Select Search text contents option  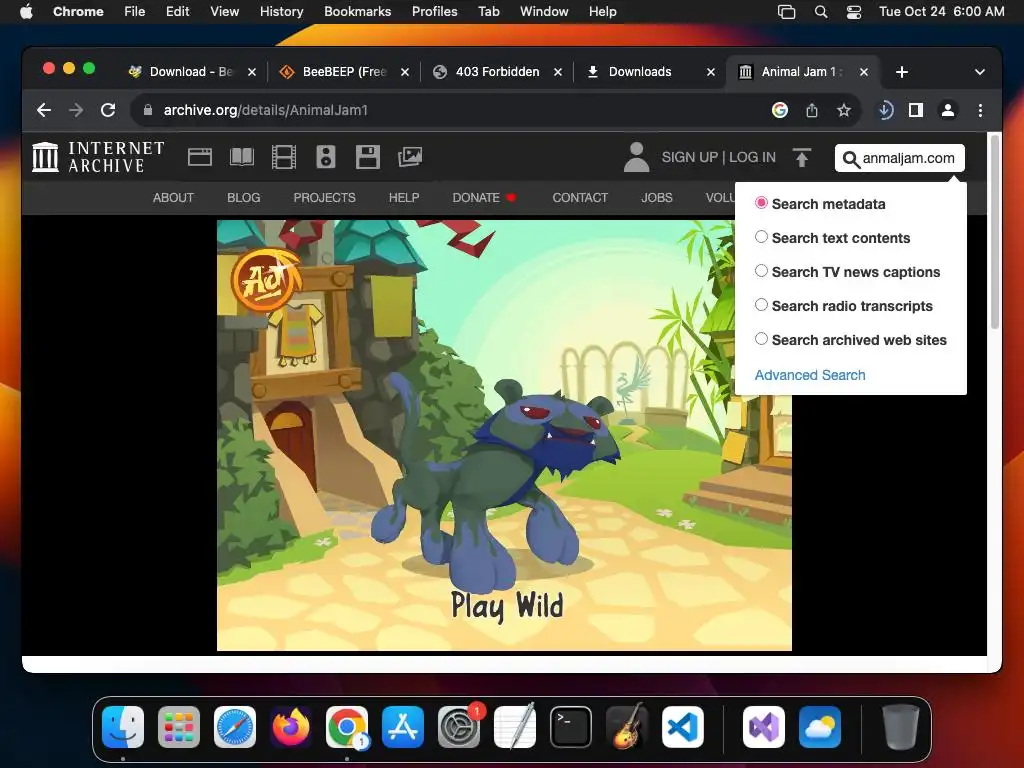coord(761,237)
